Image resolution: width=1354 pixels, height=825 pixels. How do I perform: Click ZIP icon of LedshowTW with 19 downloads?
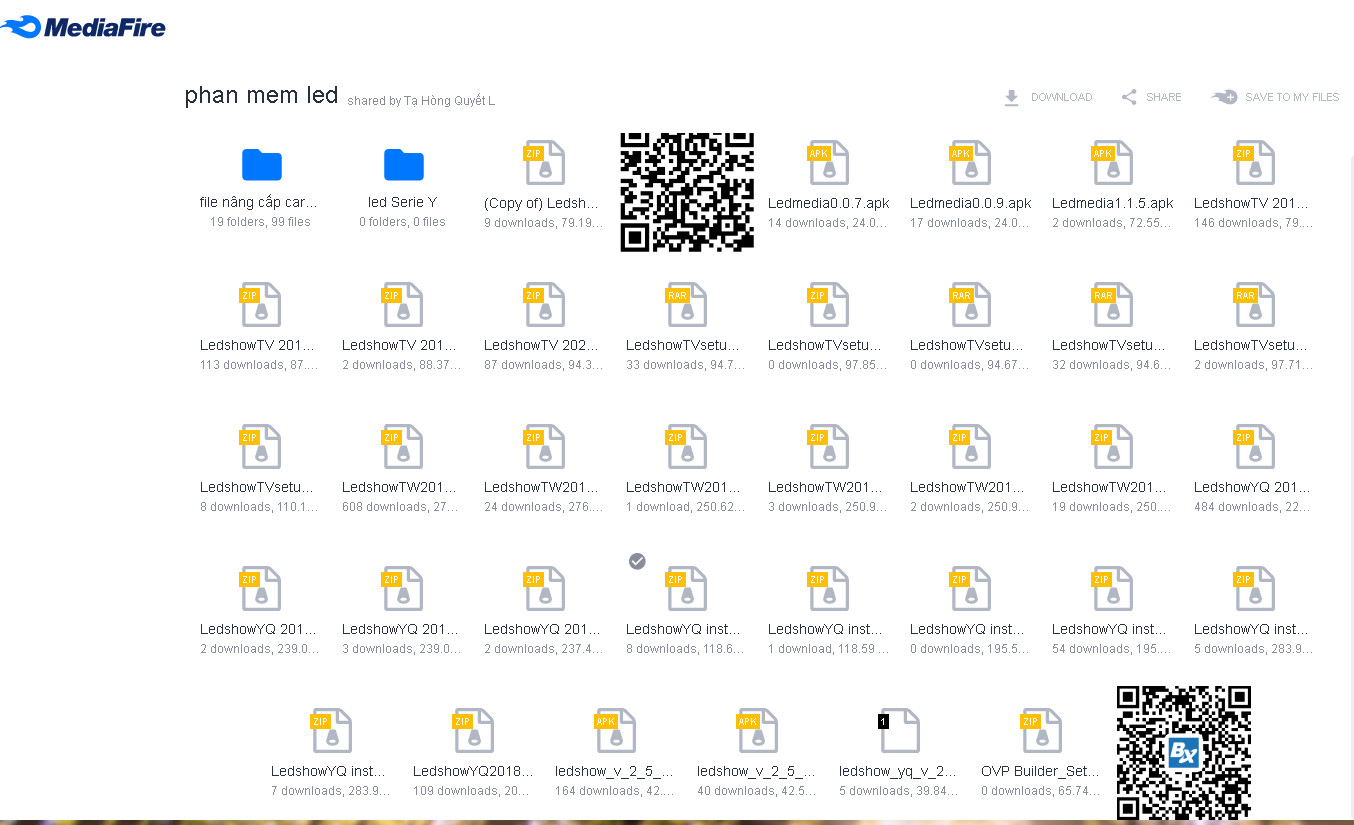(1114, 446)
